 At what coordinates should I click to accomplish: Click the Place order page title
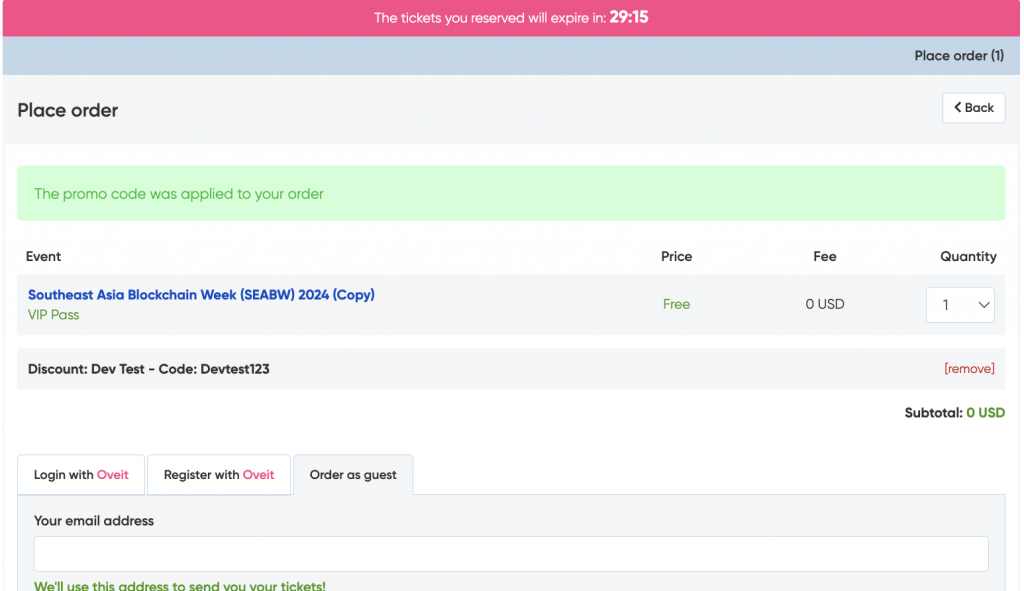pos(67,110)
